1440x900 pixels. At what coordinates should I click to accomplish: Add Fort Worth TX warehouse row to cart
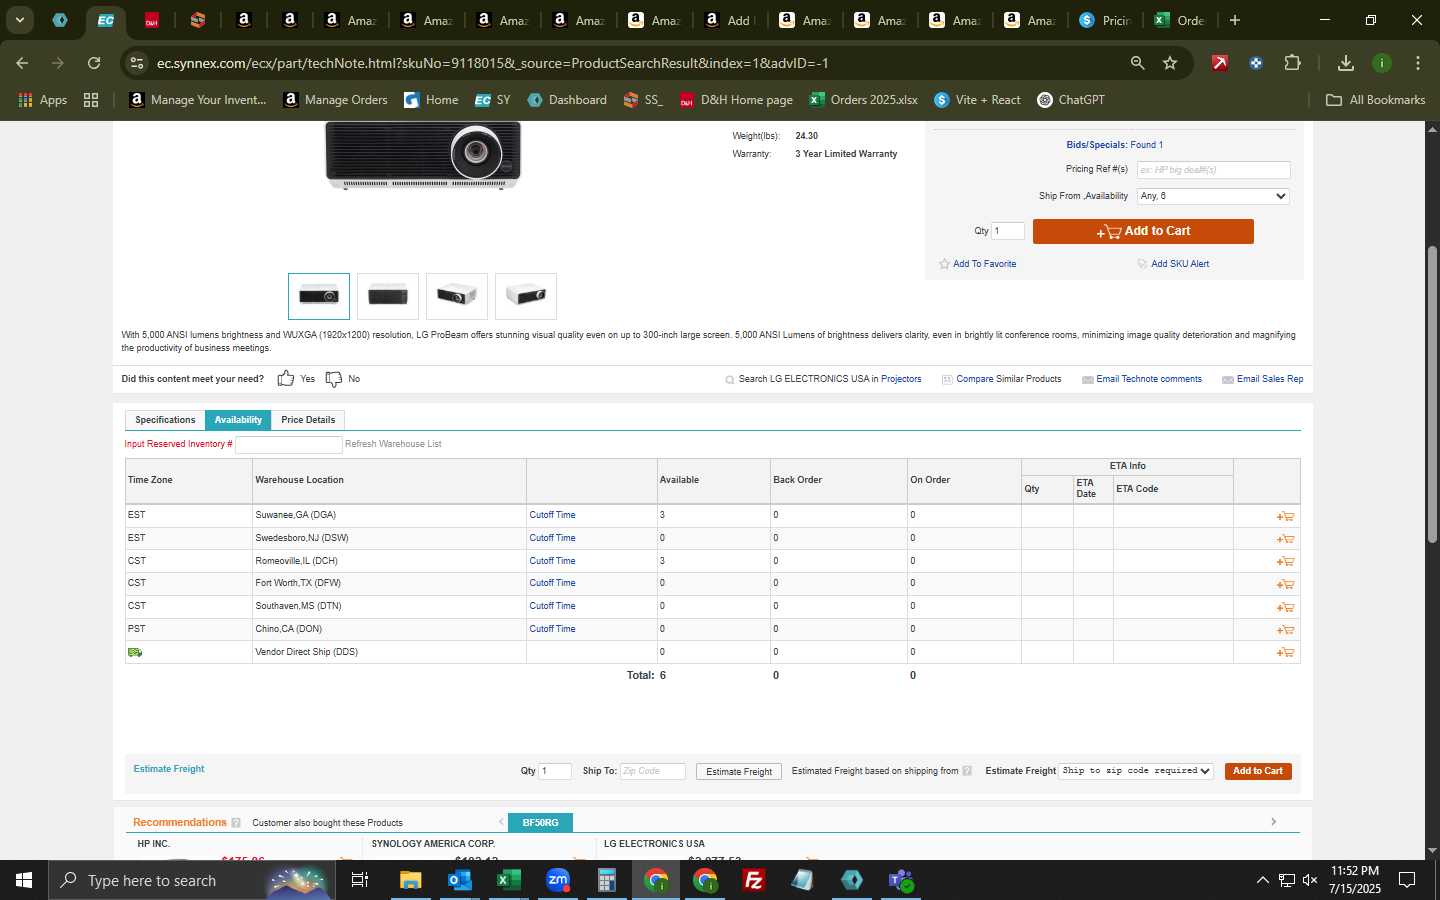(1285, 584)
